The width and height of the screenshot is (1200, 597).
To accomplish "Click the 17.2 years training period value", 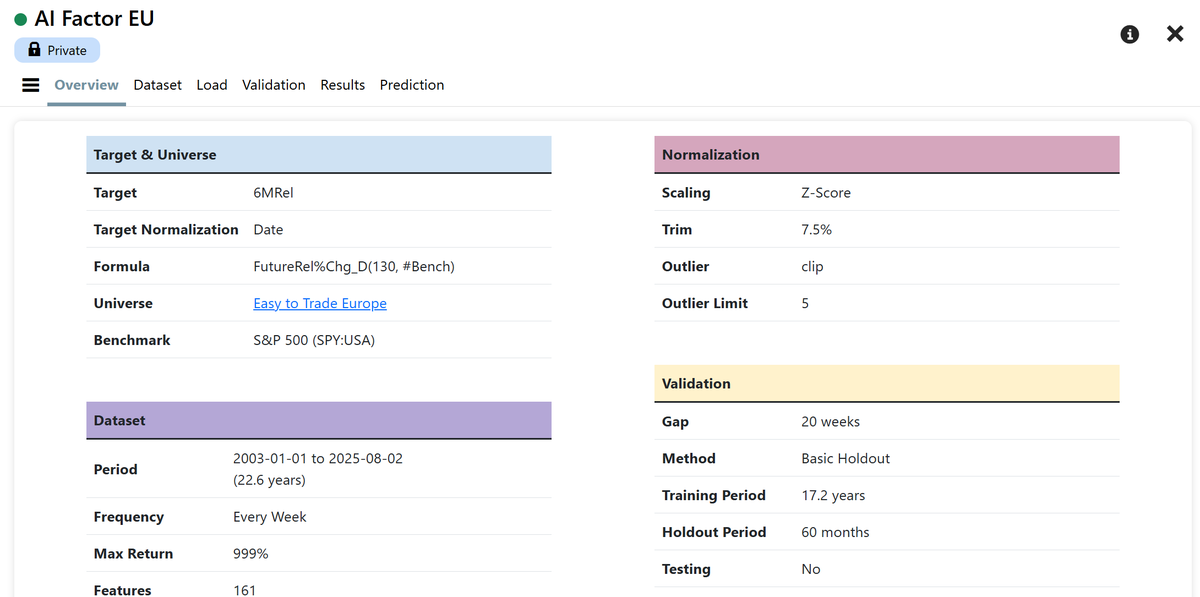I will (834, 496).
